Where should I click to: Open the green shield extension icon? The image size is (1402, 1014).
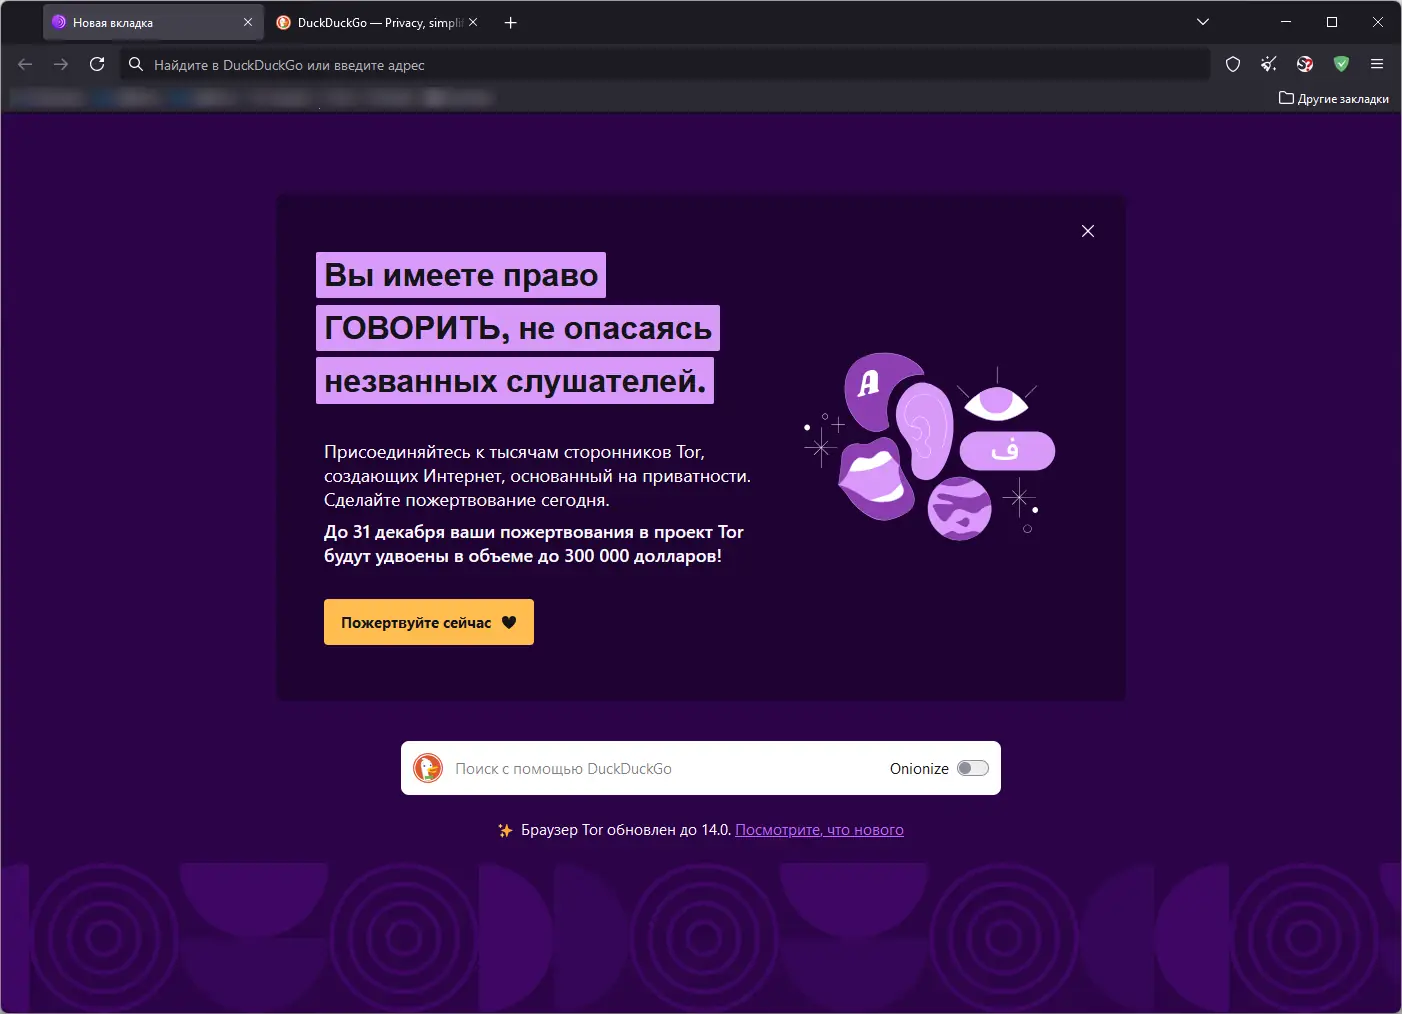[x=1341, y=64]
